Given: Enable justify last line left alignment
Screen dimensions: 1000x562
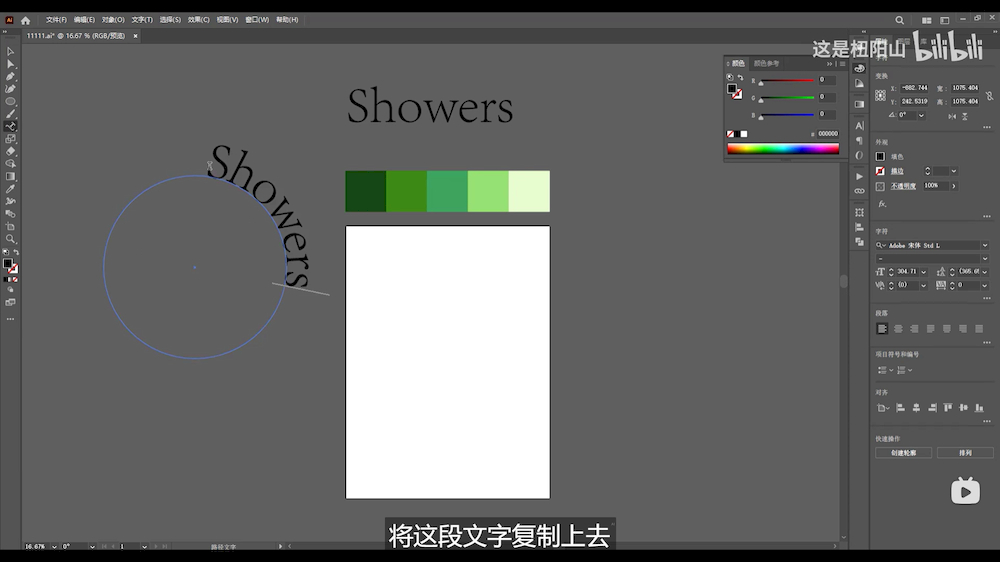Looking at the screenshot, I should click(x=930, y=329).
